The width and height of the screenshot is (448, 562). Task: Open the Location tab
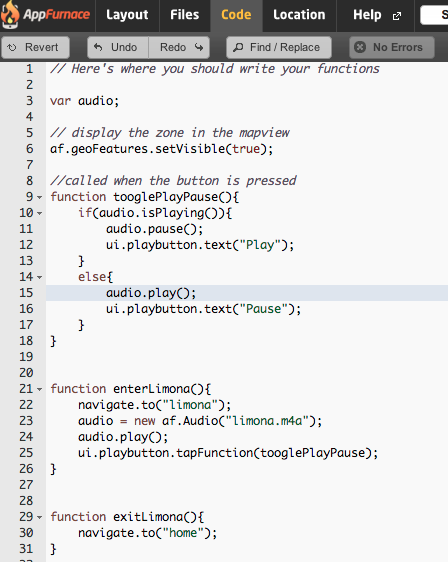[299, 15]
